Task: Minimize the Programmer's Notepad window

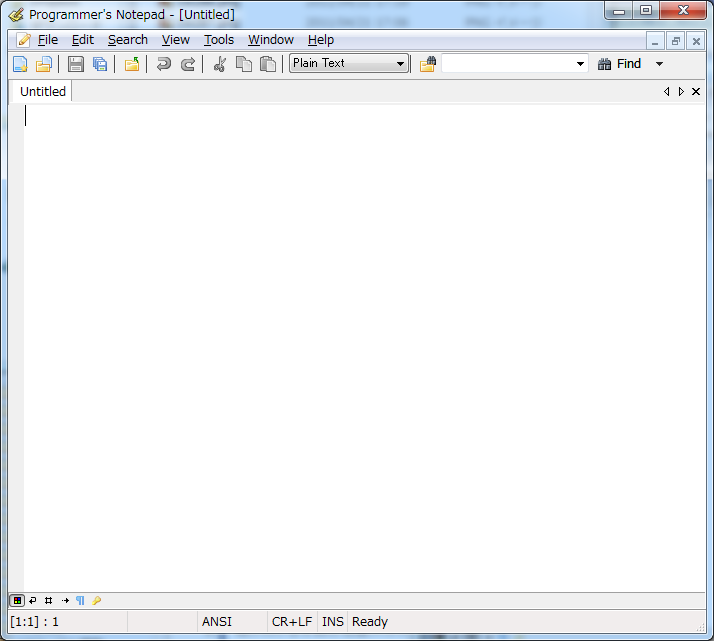Action: (x=619, y=11)
